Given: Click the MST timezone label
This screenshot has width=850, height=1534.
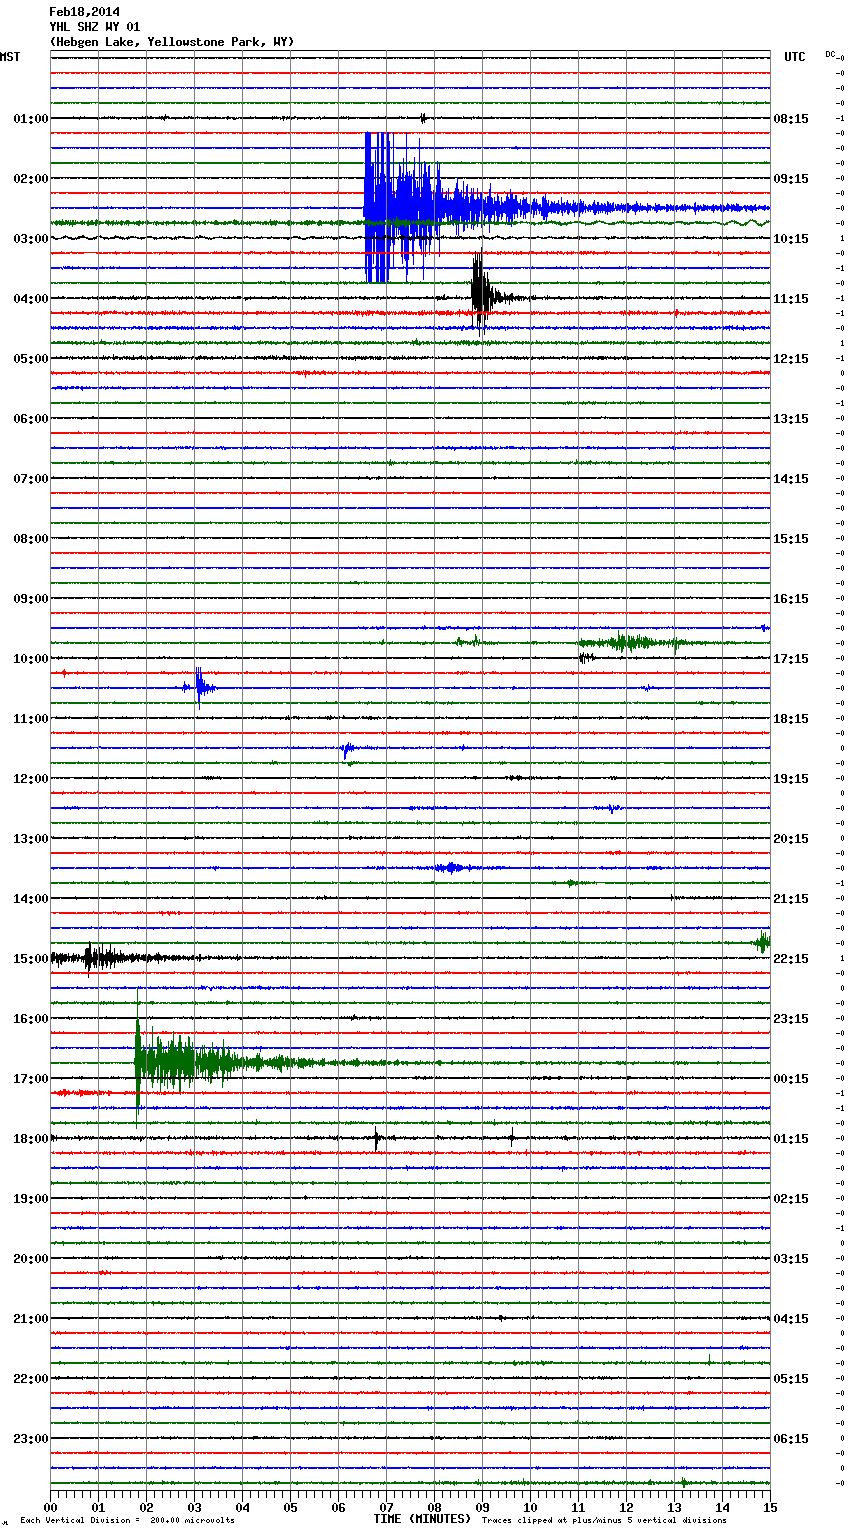Looking at the screenshot, I should click(x=10, y=57).
